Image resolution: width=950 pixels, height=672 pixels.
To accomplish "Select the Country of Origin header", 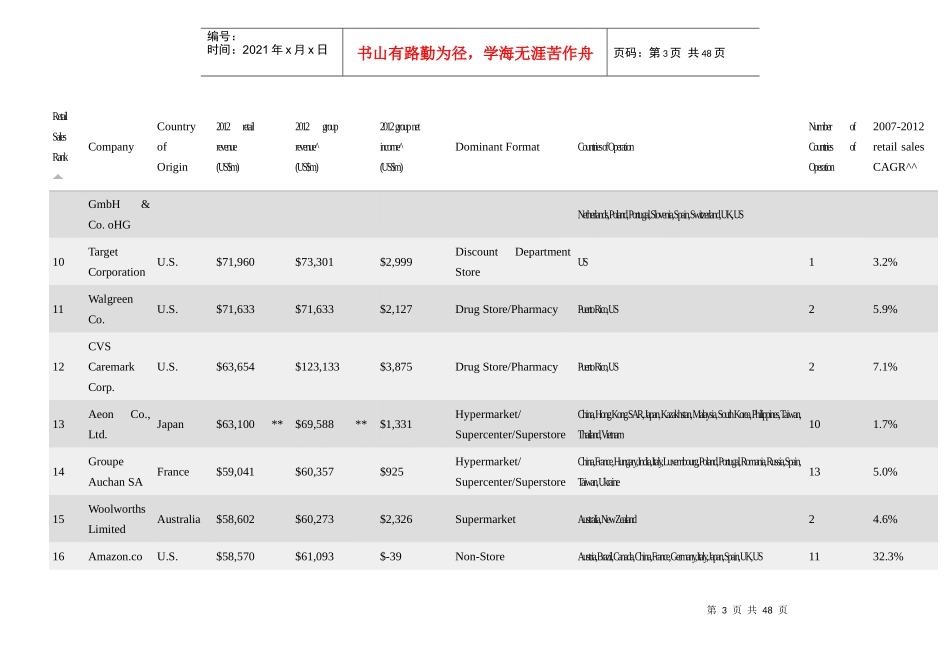I will point(176,147).
